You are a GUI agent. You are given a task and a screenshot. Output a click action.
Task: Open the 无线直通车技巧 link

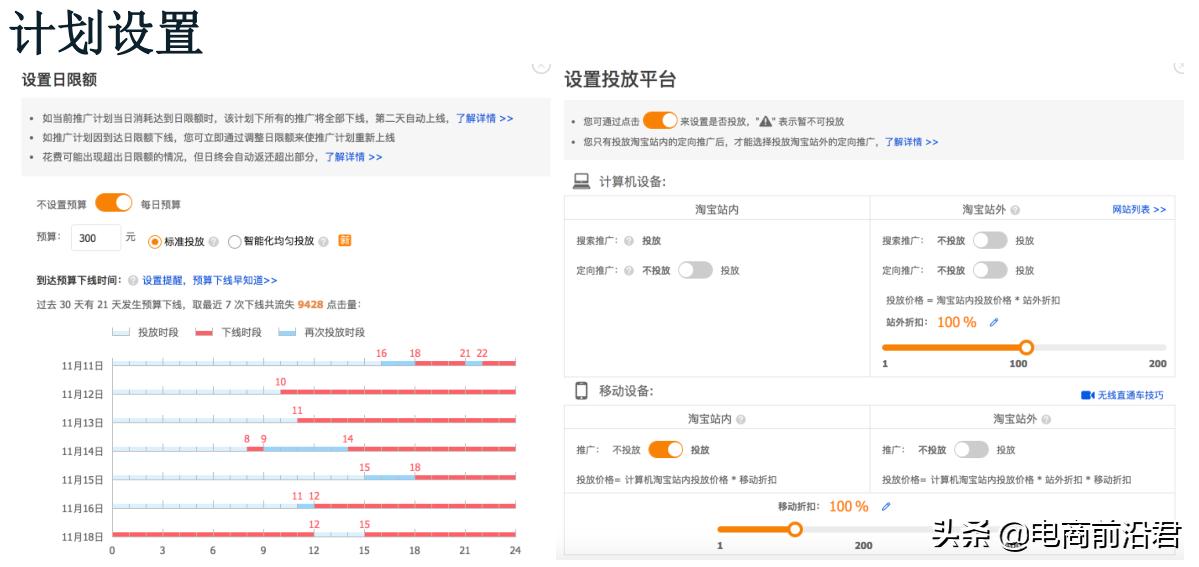click(x=1131, y=396)
